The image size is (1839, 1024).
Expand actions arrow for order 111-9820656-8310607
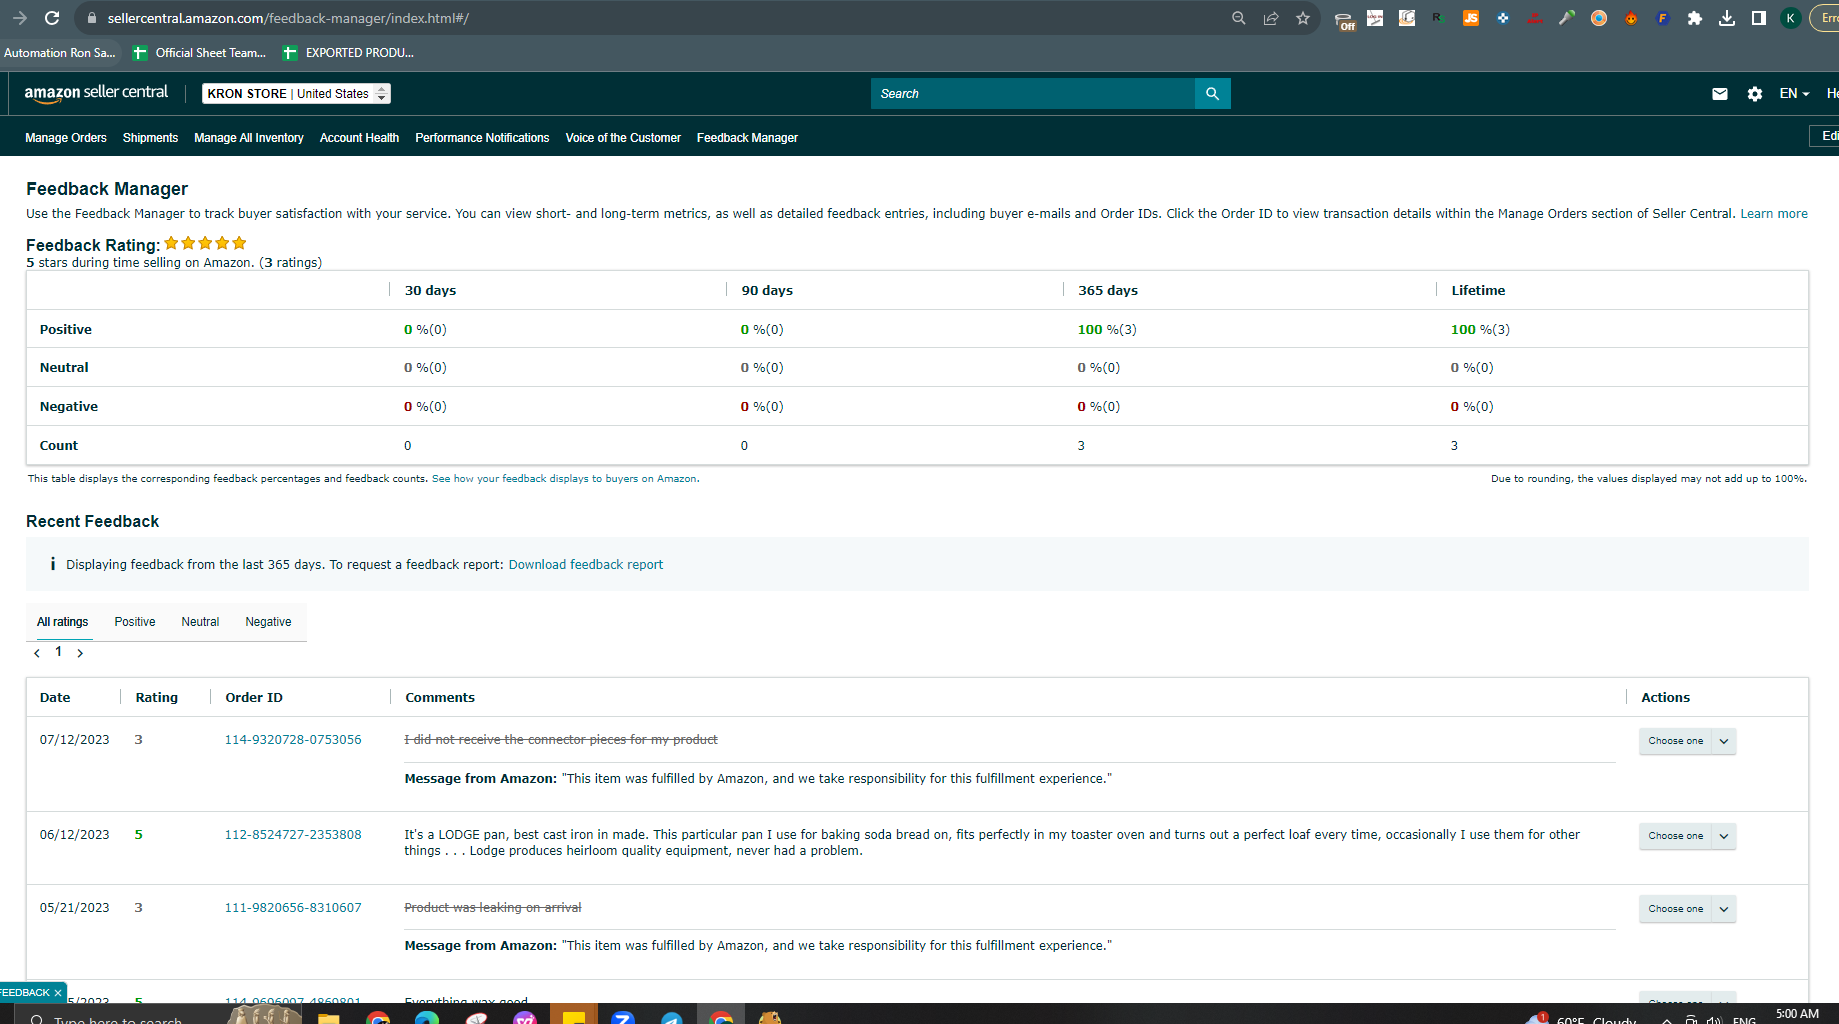coord(1724,909)
